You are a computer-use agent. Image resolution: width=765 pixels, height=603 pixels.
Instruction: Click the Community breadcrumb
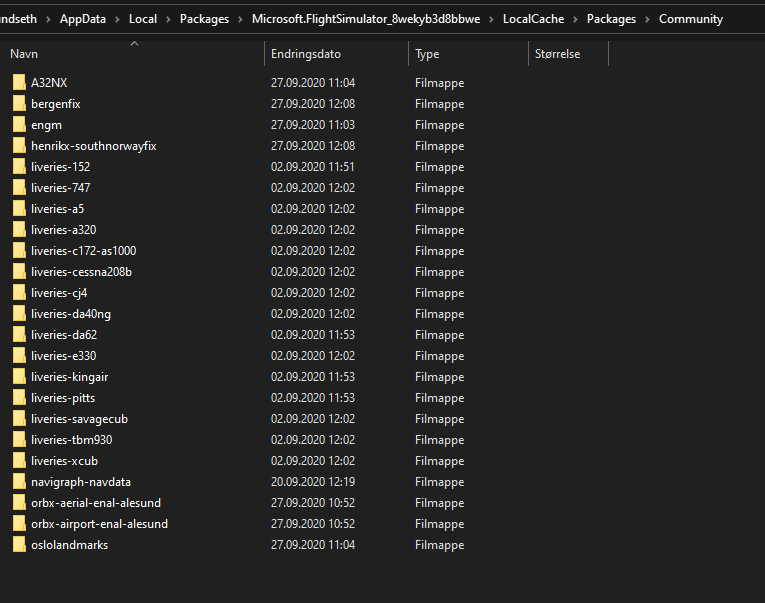coord(691,19)
